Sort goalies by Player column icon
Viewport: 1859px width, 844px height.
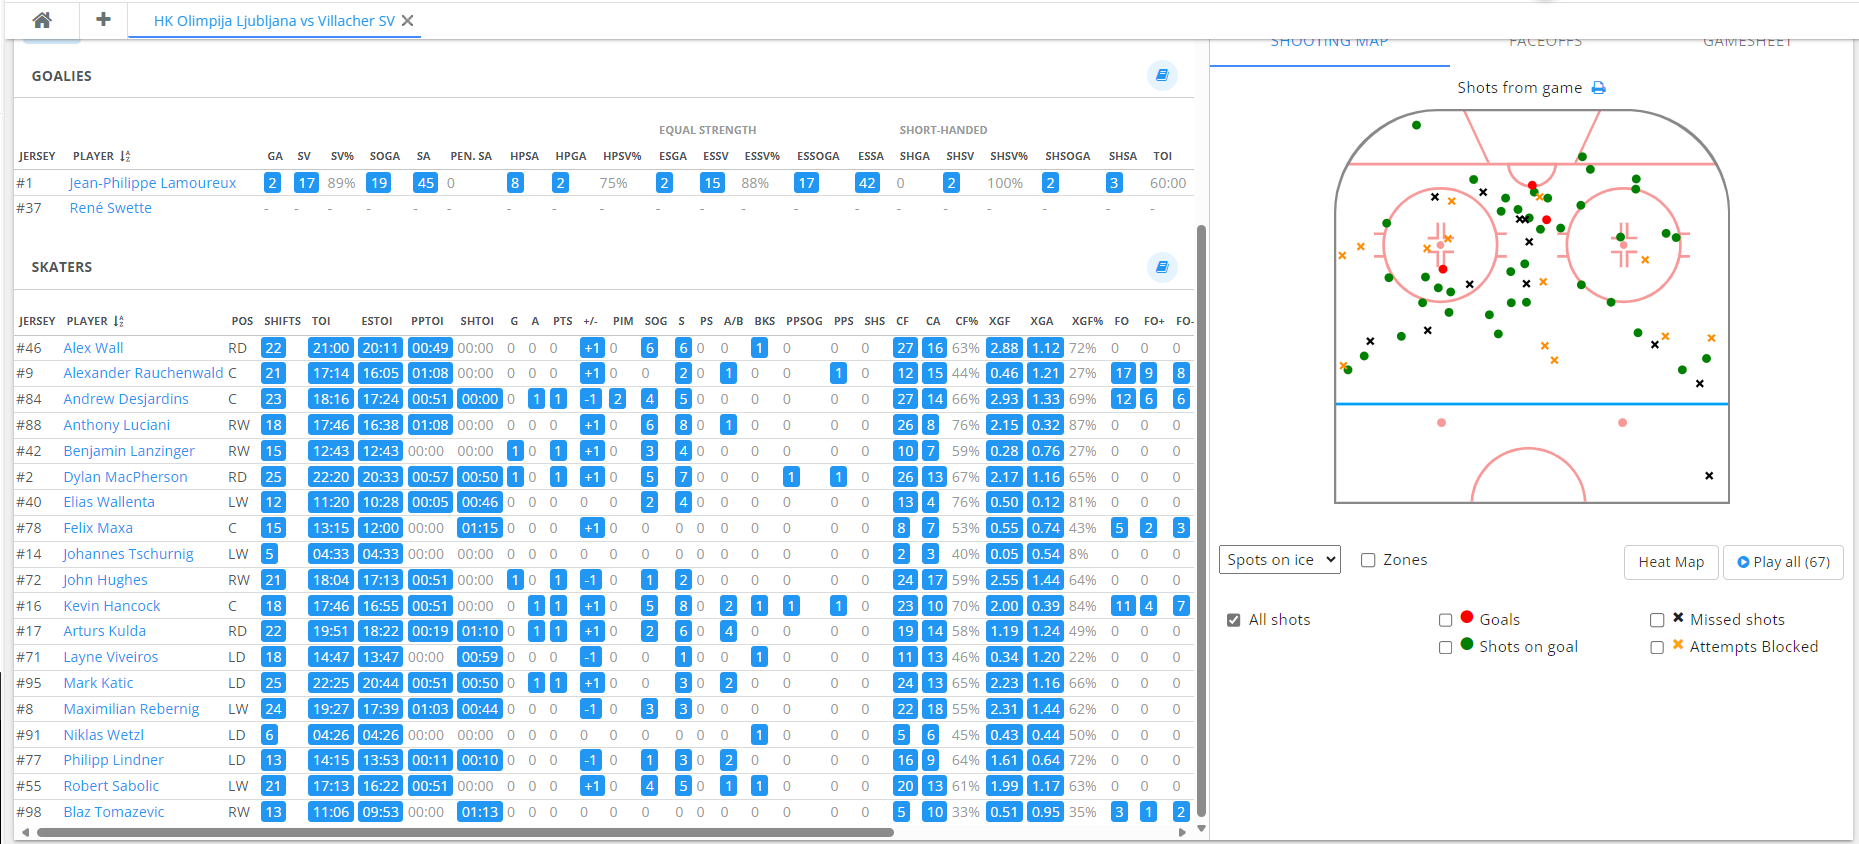125,157
